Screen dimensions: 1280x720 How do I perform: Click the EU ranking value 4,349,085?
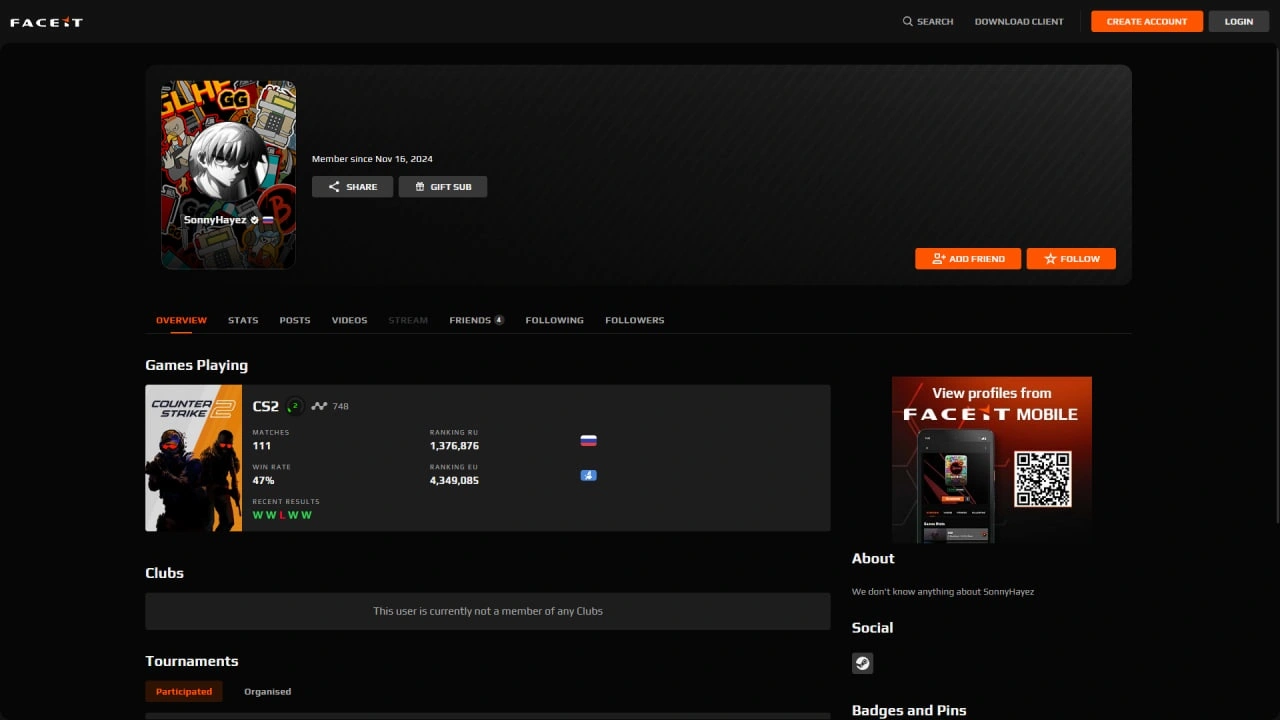pyautogui.click(x=454, y=481)
